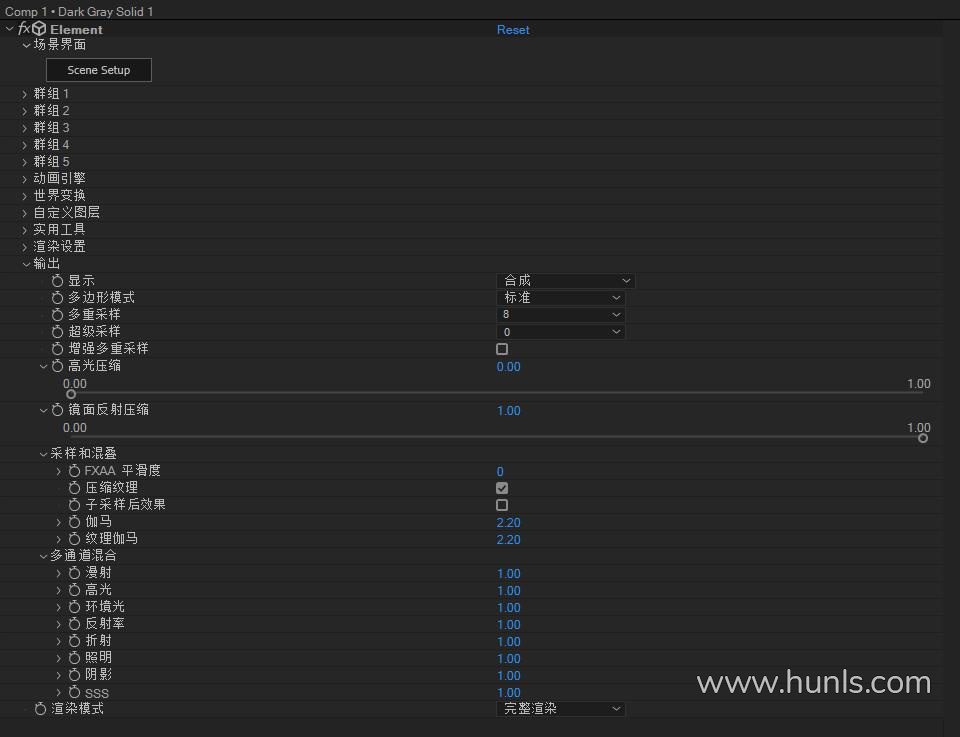Toggle stopwatch for 增强多重采样

(x=58, y=349)
